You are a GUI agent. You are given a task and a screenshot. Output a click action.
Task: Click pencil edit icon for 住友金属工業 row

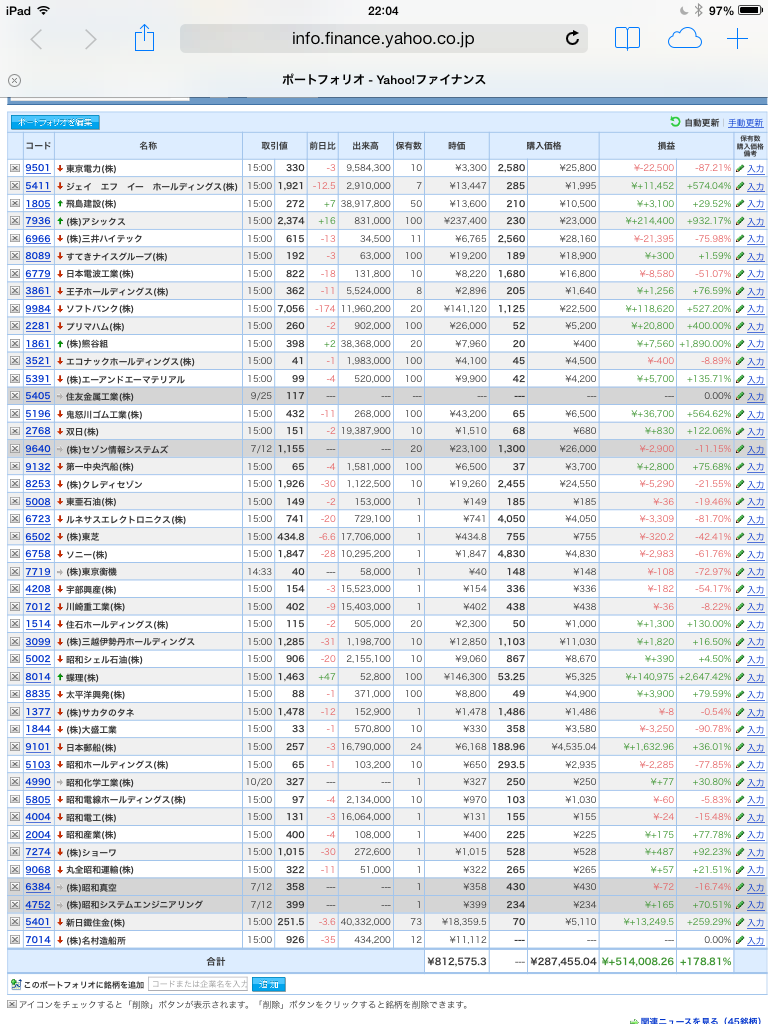pos(740,396)
